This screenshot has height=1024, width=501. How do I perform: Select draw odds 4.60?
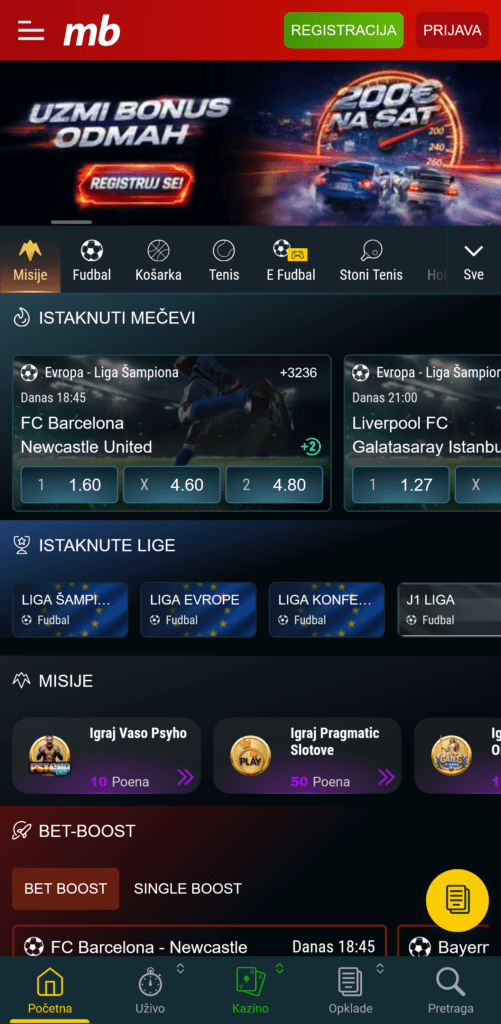(172, 485)
